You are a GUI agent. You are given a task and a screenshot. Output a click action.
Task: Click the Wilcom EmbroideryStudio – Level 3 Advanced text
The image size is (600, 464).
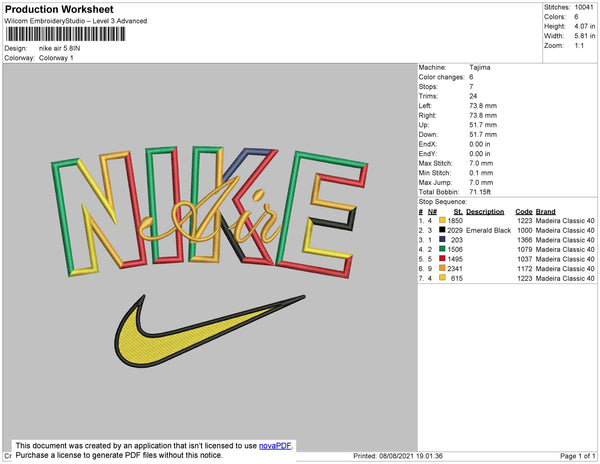(x=76, y=21)
